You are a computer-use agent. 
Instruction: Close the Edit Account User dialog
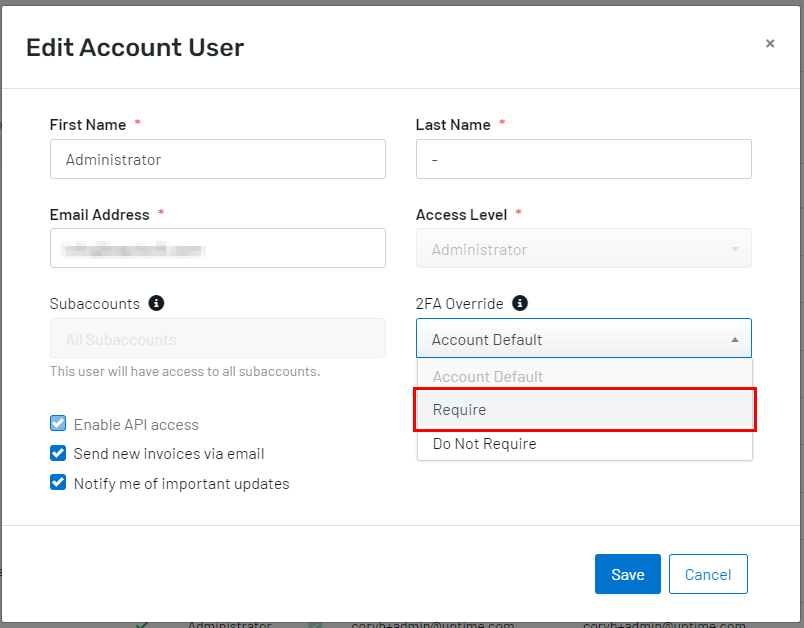769,43
